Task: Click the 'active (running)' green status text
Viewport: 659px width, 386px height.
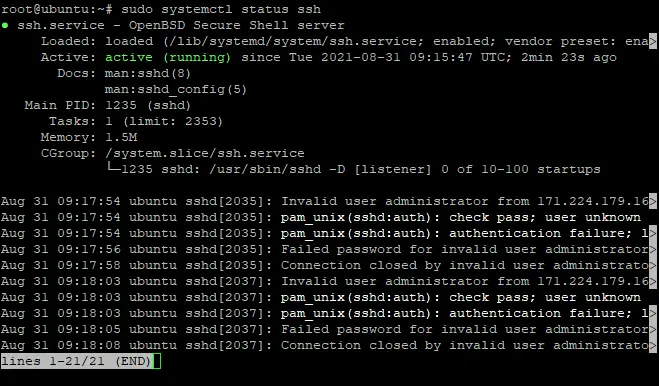Action: coord(168,57)
